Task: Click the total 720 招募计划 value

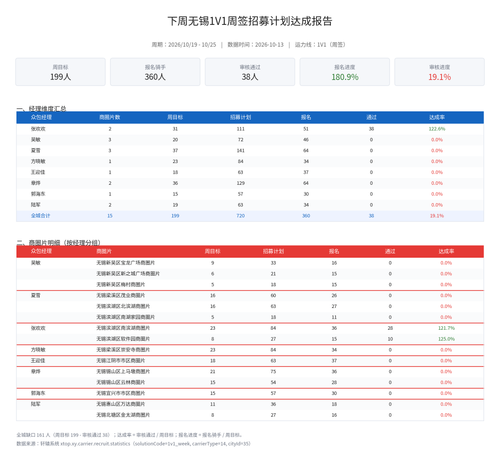Action: pyautogui.click(x=240, y=216)
